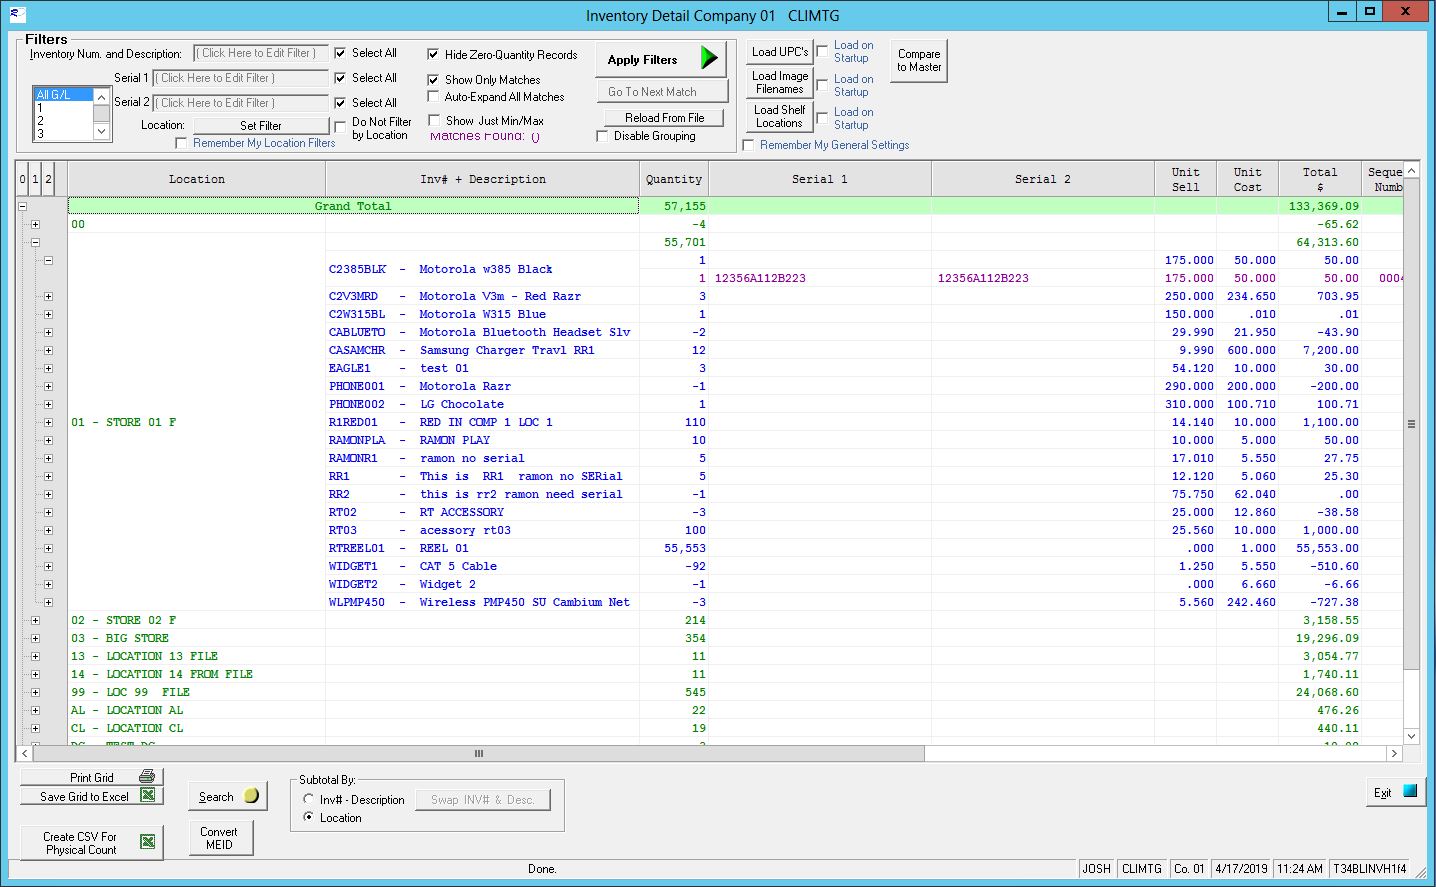Toggle Select All for Serial 1
Viewport: 1436px width, 887px height.
340,78
